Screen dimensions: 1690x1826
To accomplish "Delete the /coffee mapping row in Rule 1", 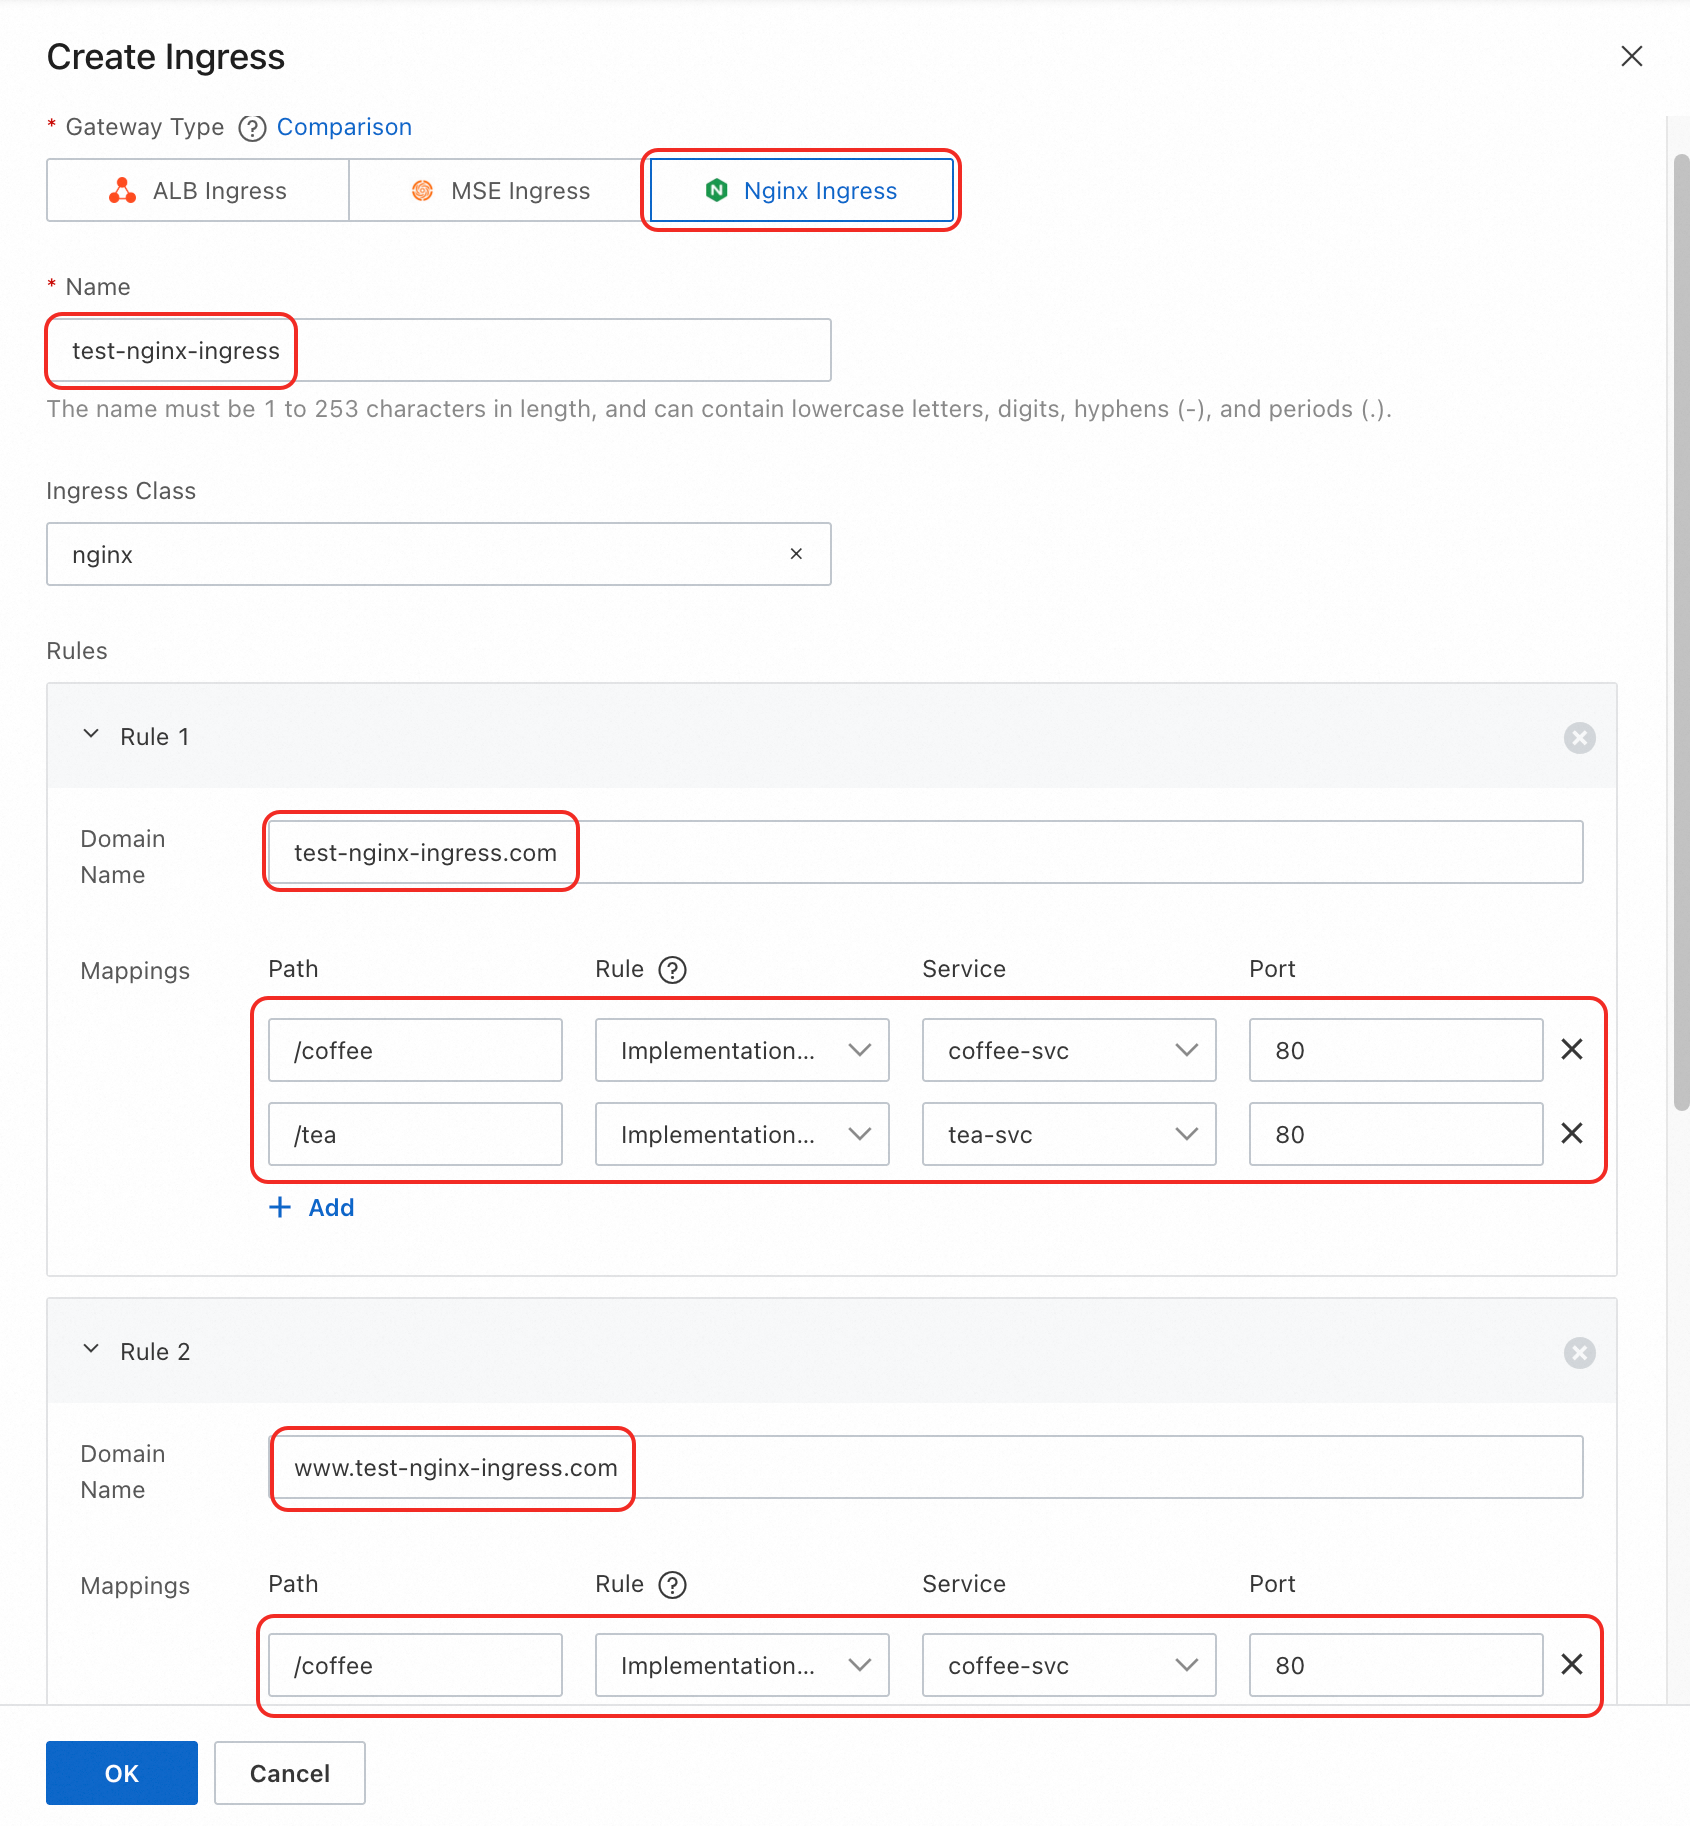I will (1571, 1050).
